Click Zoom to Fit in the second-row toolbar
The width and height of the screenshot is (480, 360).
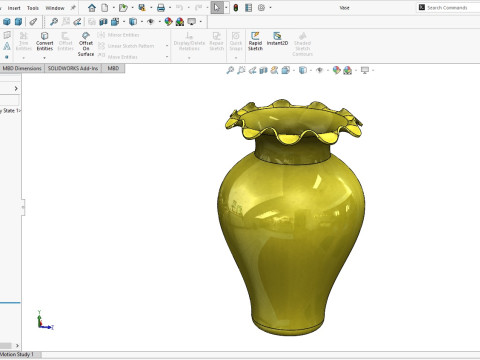(53, 22)
